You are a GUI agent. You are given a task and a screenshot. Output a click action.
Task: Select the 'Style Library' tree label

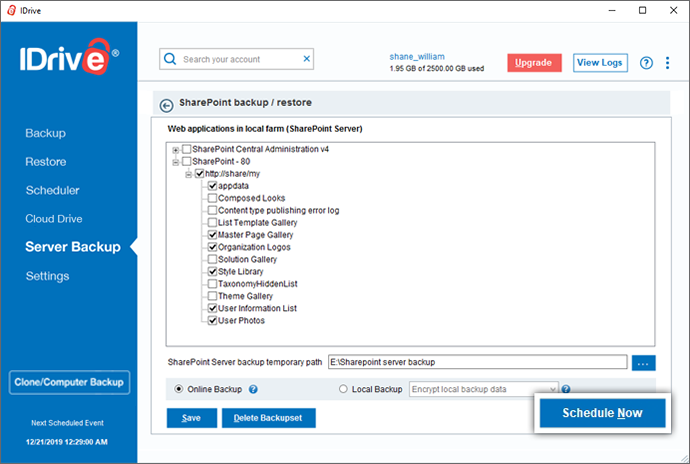[x=241, y=271]
